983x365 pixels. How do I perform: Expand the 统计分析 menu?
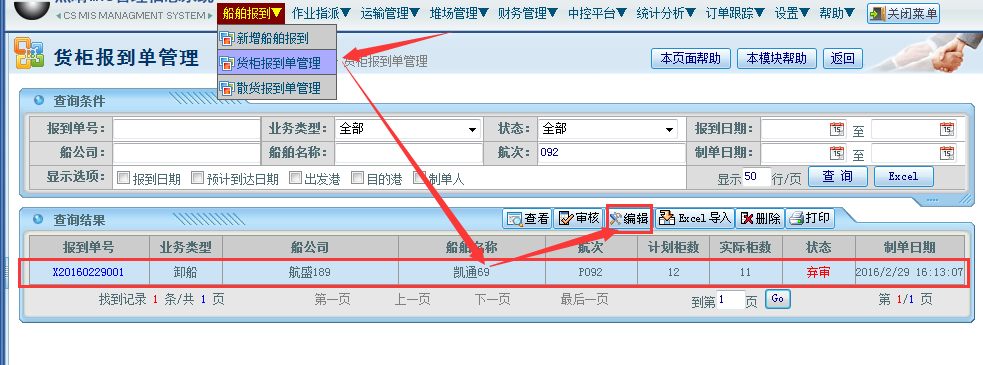click(666, 13)
